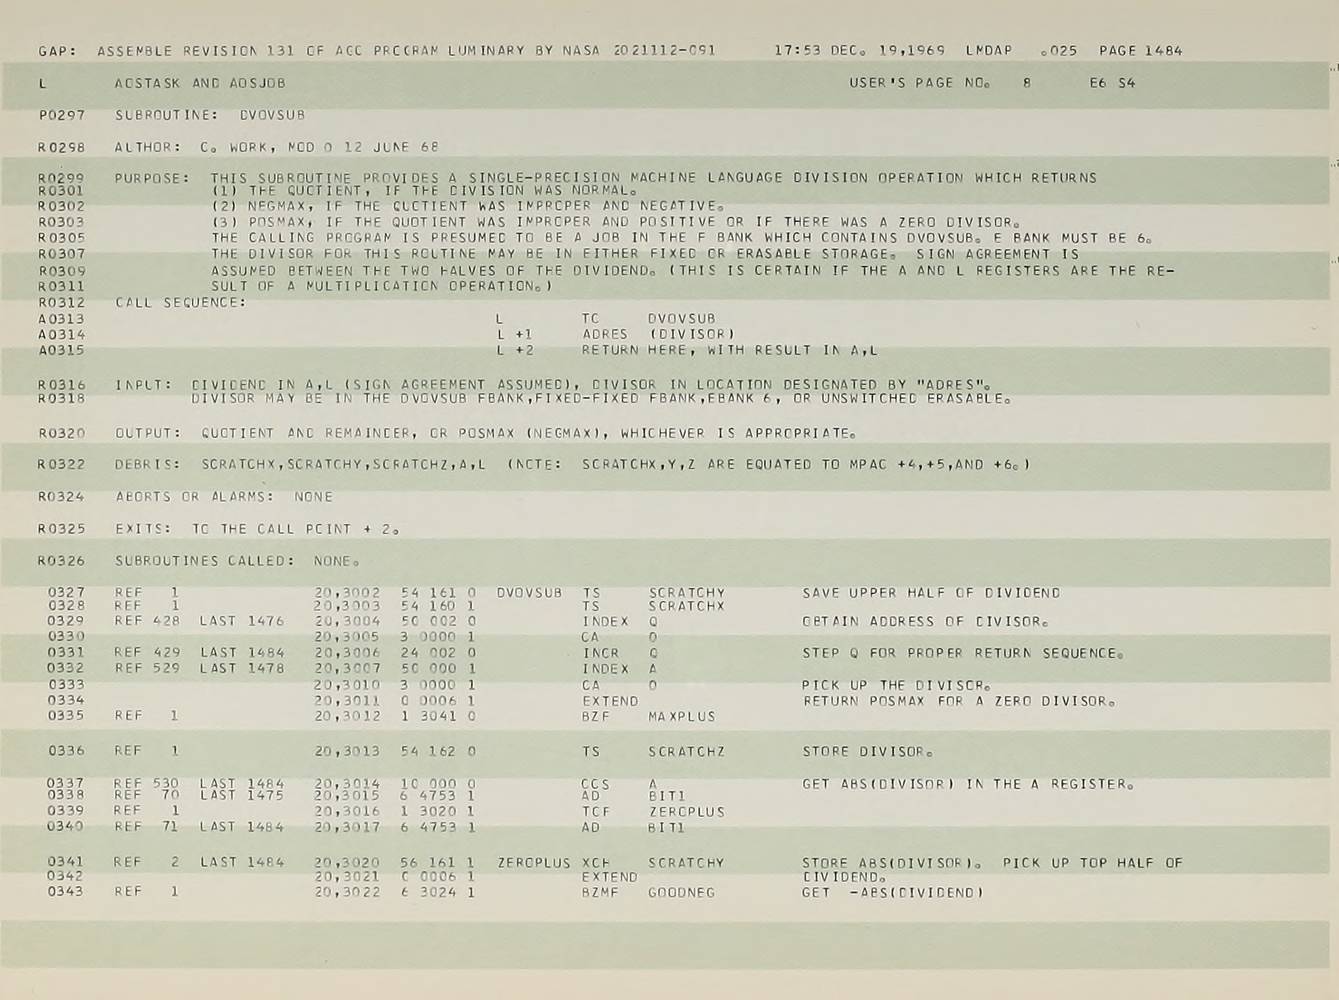Click 'CALL SEQUENCE:' label
The height and width of the screenshot is (1000, 1339).
tap(181, 302)
